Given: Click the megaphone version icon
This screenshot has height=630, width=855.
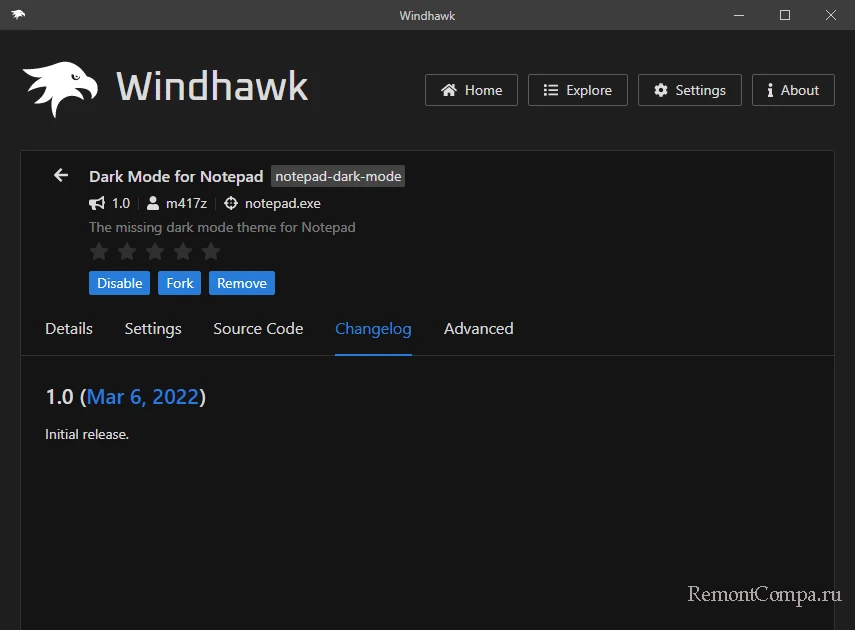Looking at the screenshot, I should pos(97,203).
